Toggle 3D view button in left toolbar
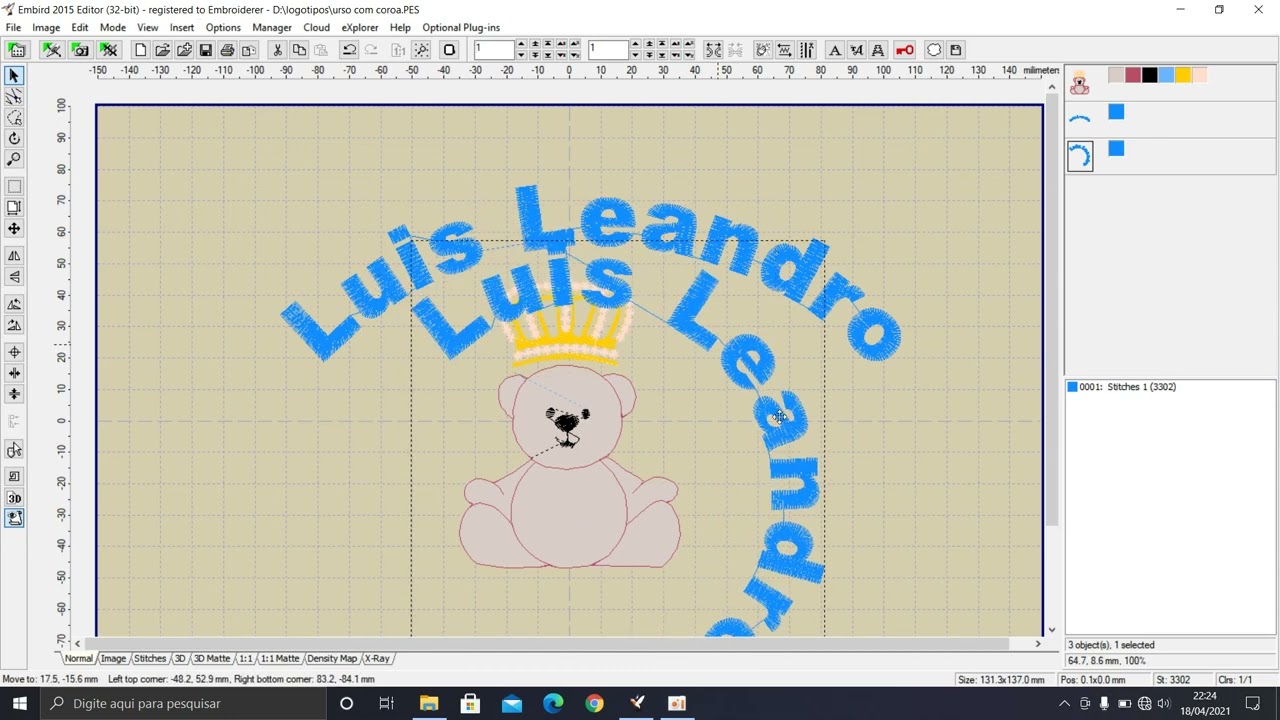 pos(14,498)
